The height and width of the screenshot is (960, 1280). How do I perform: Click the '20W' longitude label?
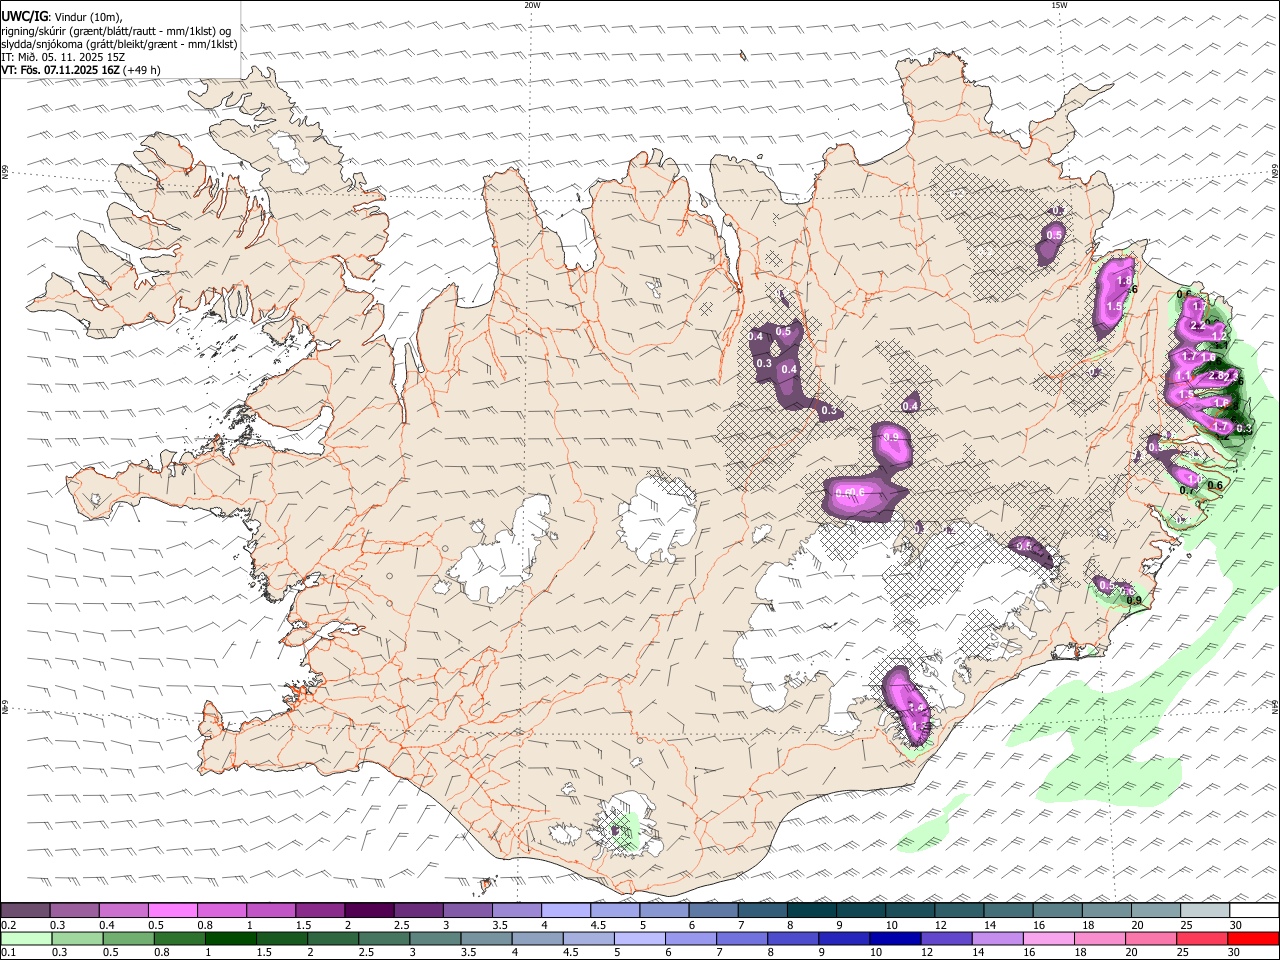point(532,5)
